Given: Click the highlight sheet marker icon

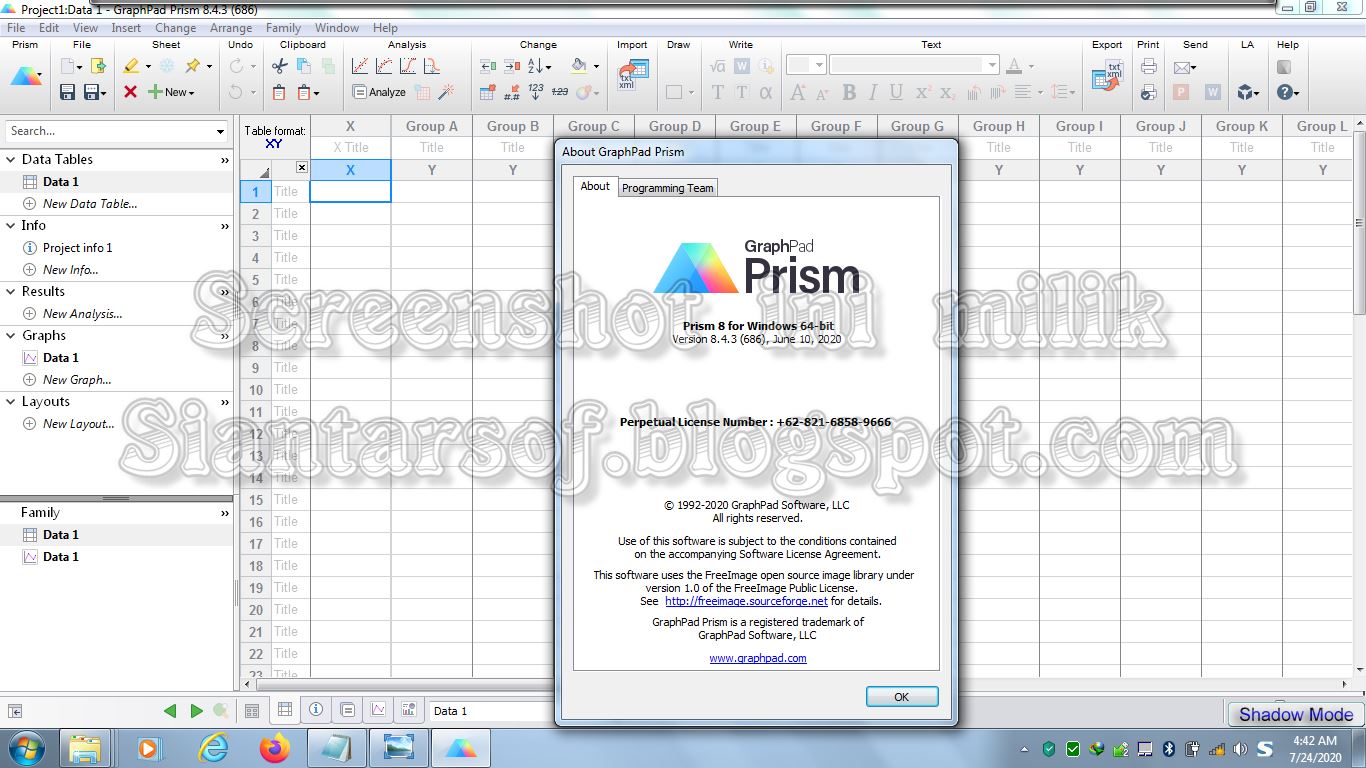Looking at the screenshot, I should [131, 66].
